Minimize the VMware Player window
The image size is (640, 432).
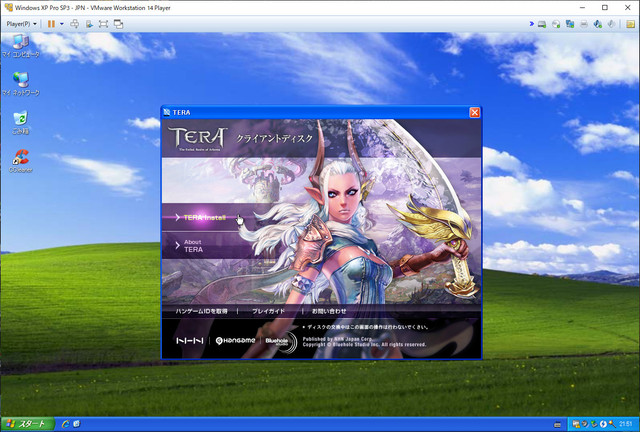tap(583, 7)
